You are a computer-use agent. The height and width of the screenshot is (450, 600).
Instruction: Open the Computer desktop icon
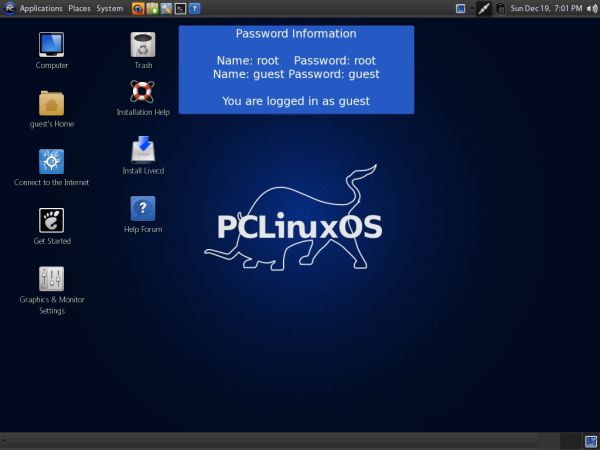(51, 45)
